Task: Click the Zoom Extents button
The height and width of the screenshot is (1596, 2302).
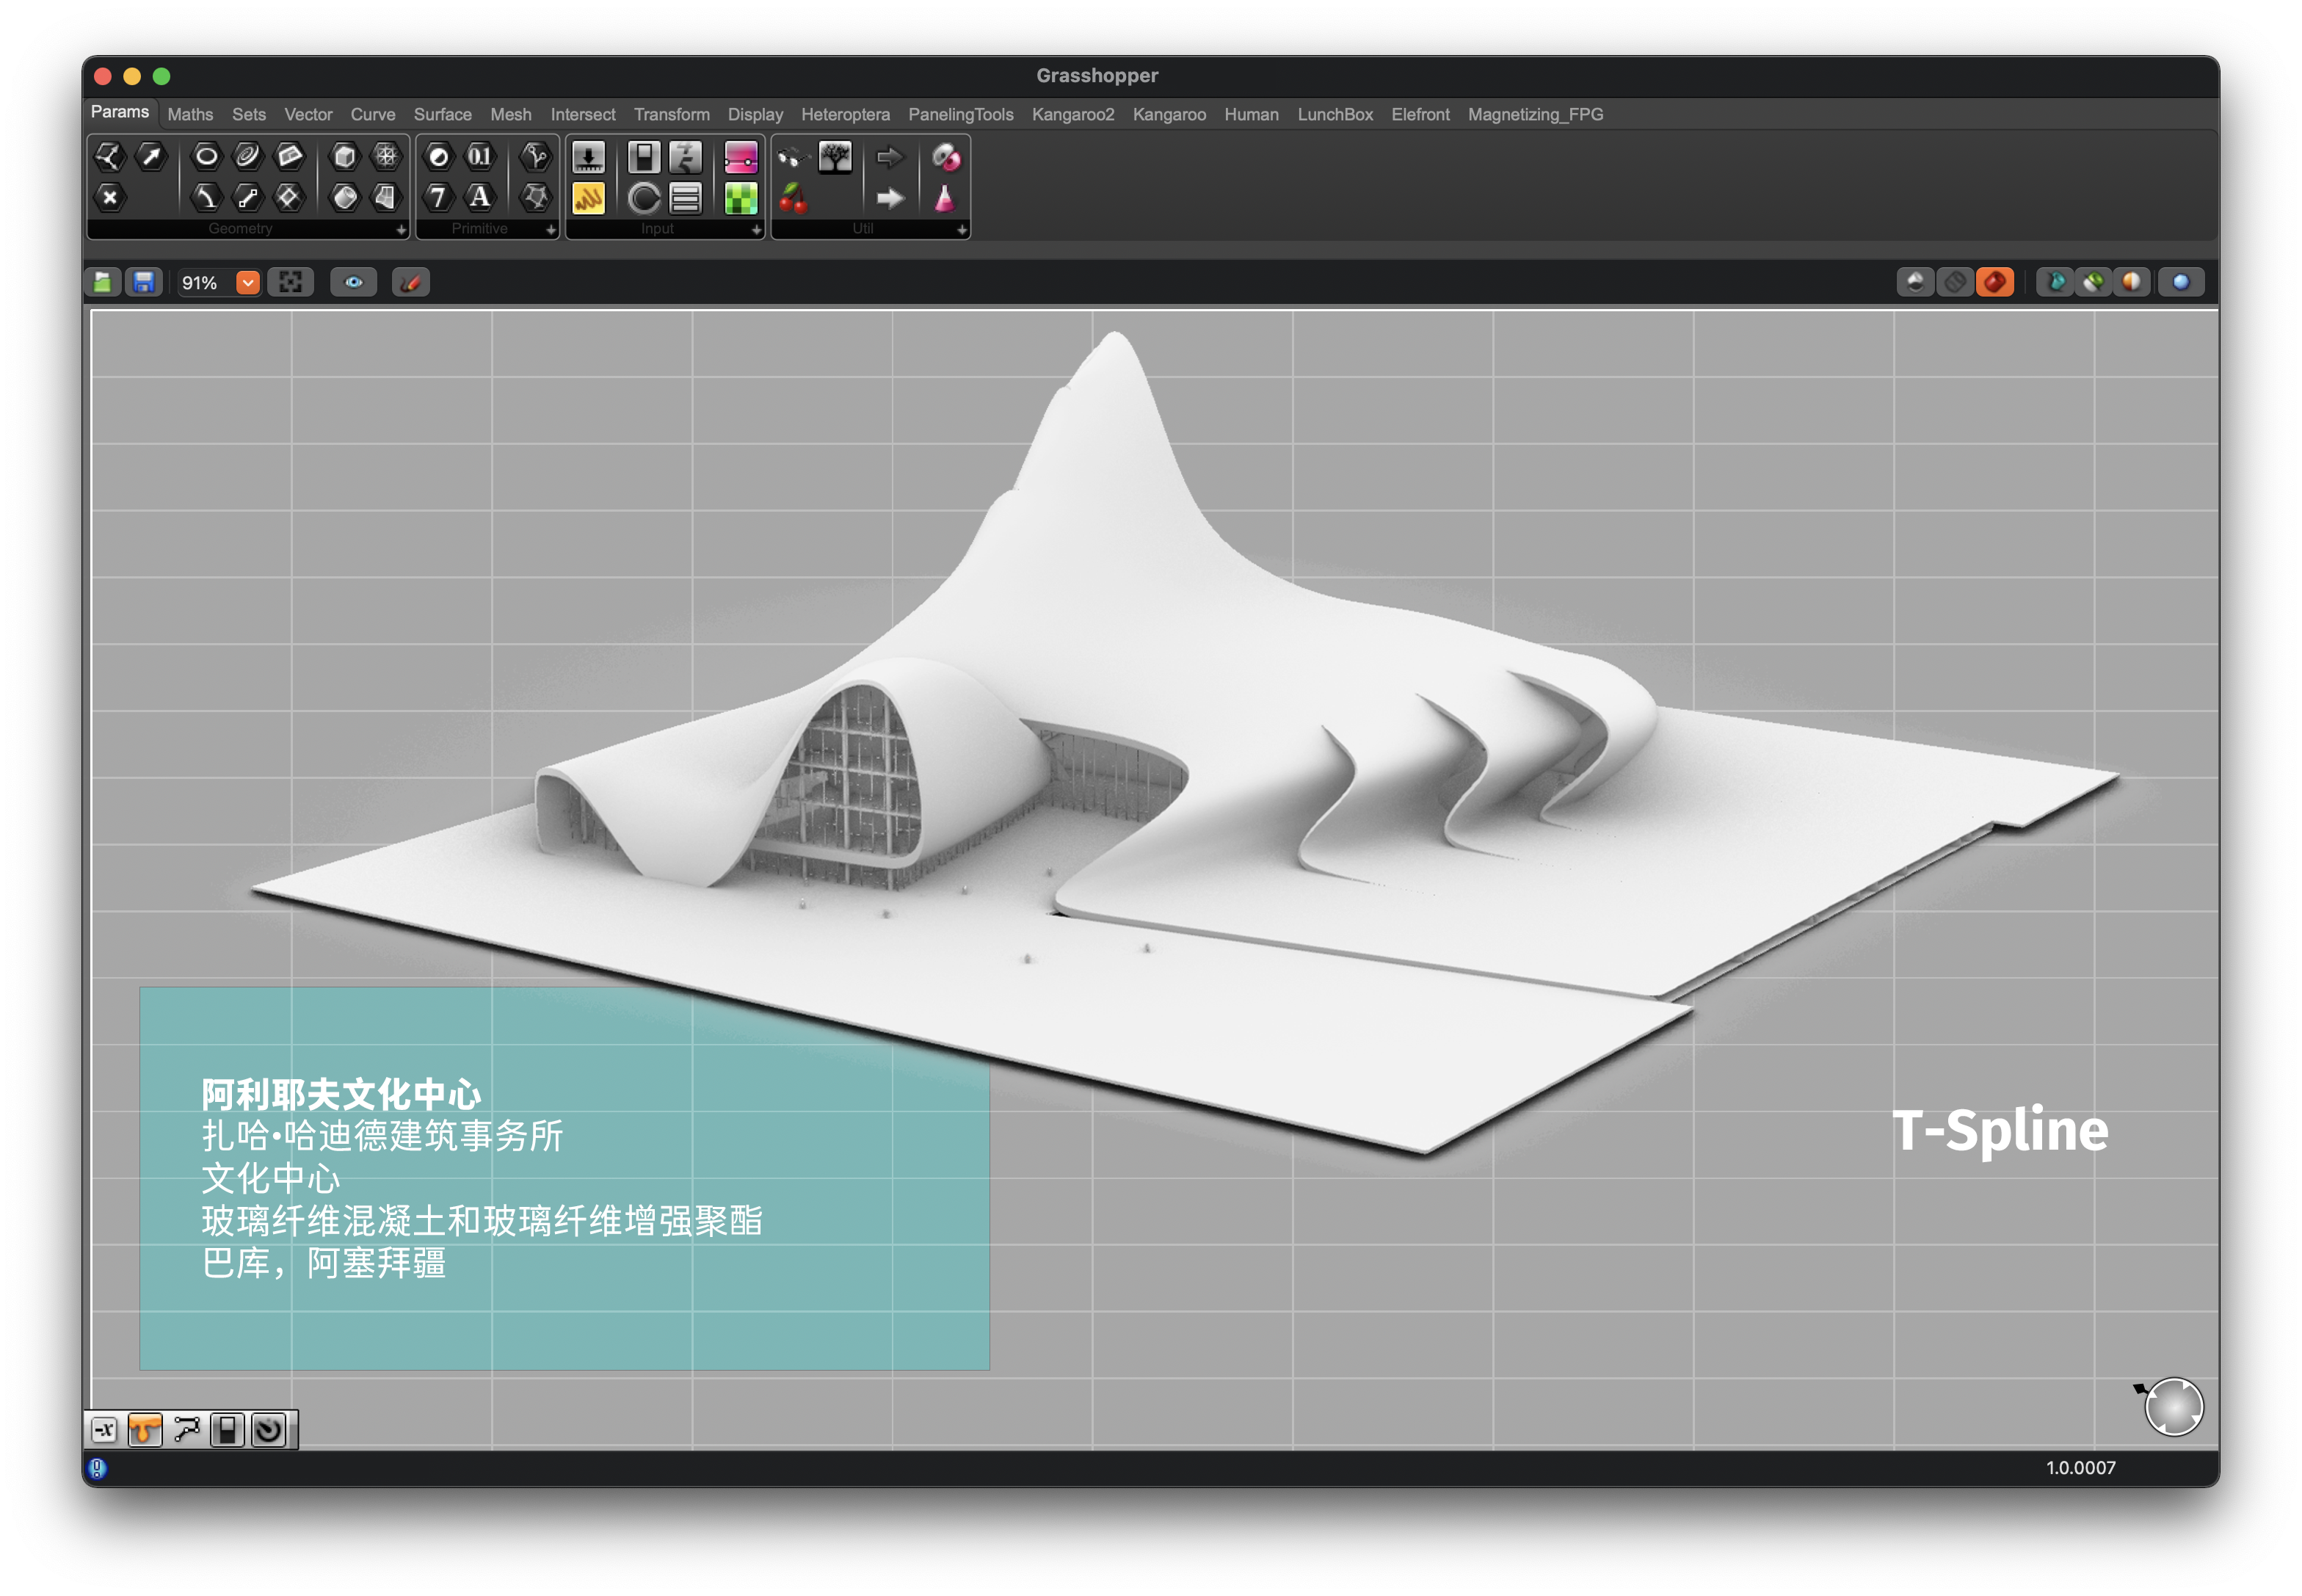Action: [290, 283]
